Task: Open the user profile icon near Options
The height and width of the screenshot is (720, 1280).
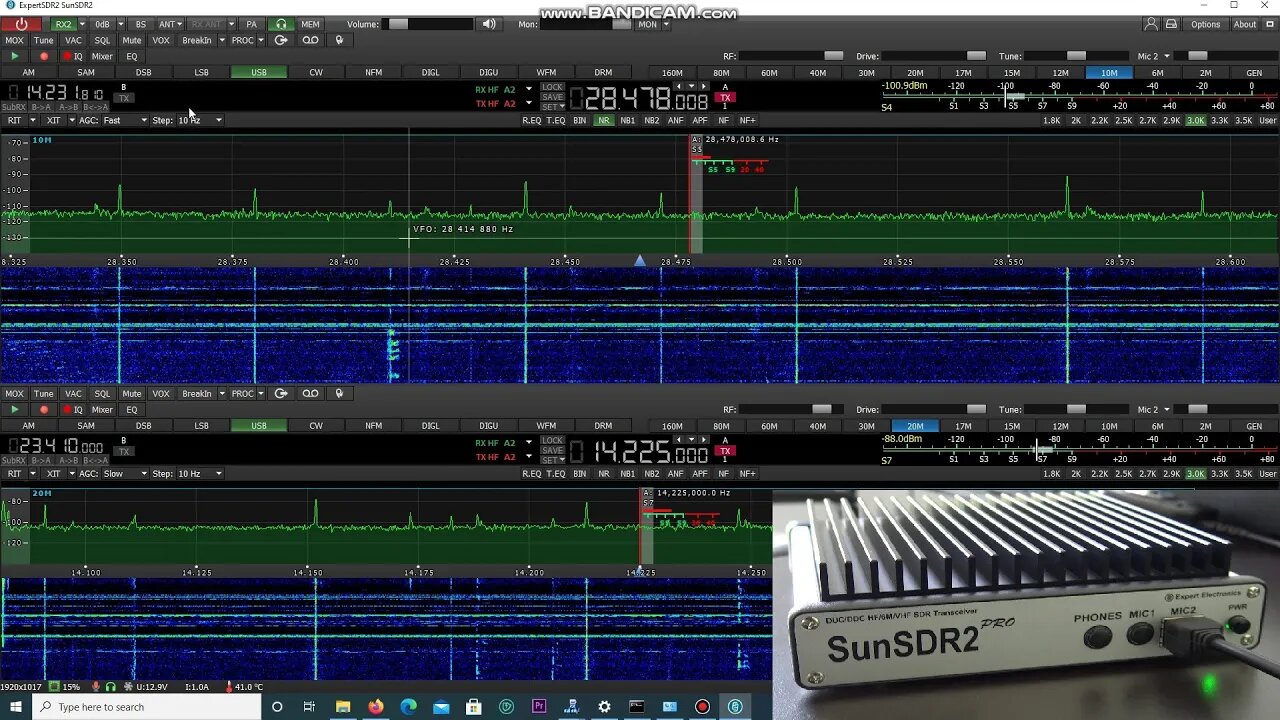Action: [1151, 24]
